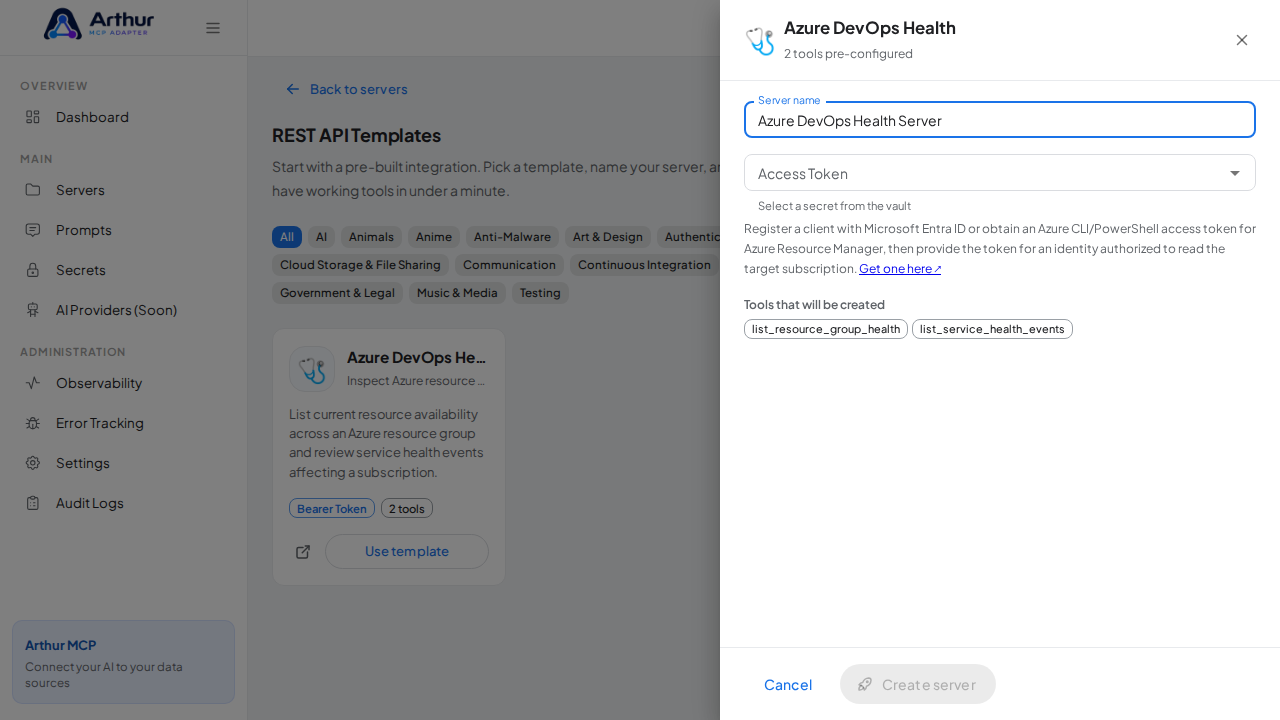Click Cancel in the panel footer

click(x=788, y=684)
